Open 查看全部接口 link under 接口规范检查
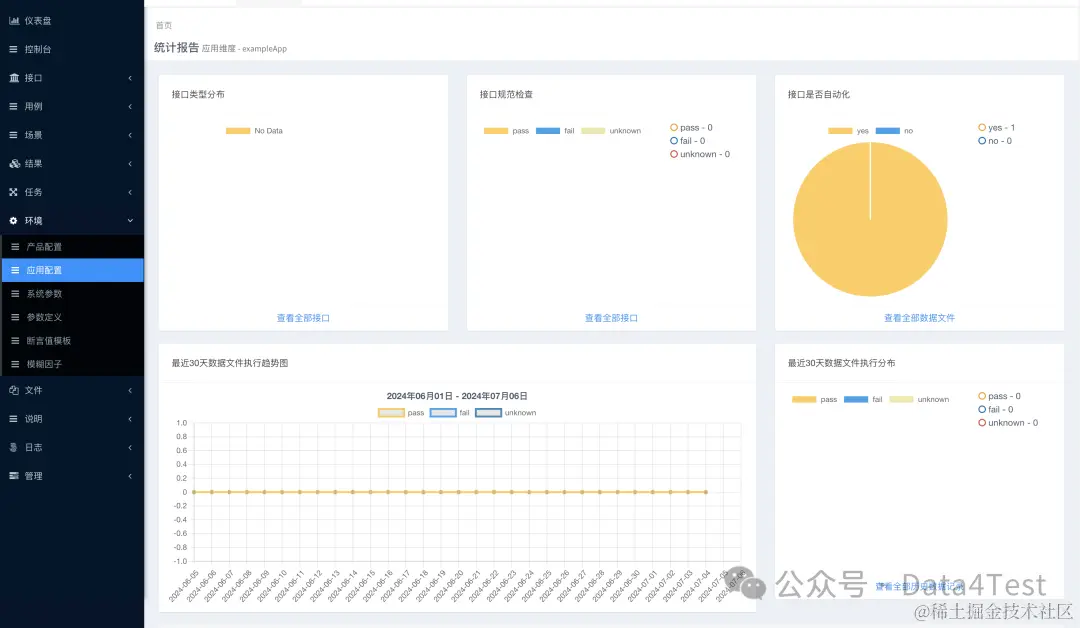The image size is (1080, 628). pyautogui.click(x=612, y=318)
